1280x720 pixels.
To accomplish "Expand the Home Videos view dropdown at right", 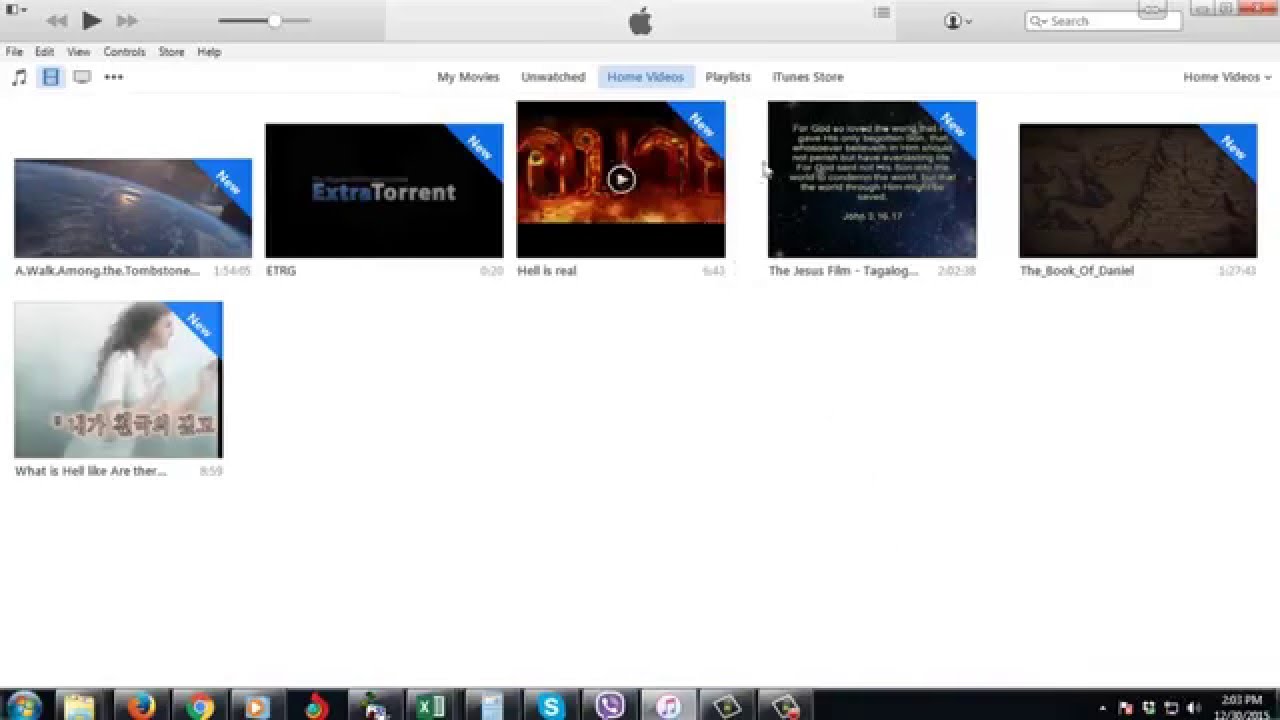I will [x=1227, y=77].
